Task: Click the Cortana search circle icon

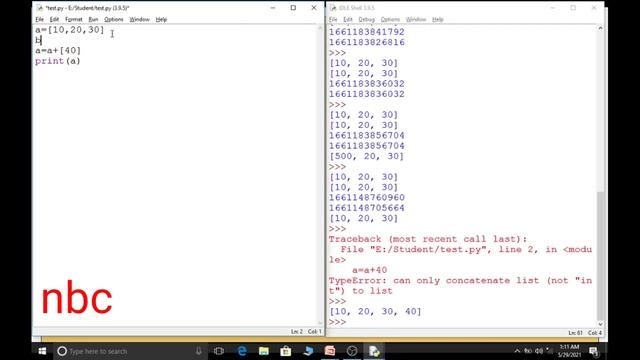Action: pos(62,351)
